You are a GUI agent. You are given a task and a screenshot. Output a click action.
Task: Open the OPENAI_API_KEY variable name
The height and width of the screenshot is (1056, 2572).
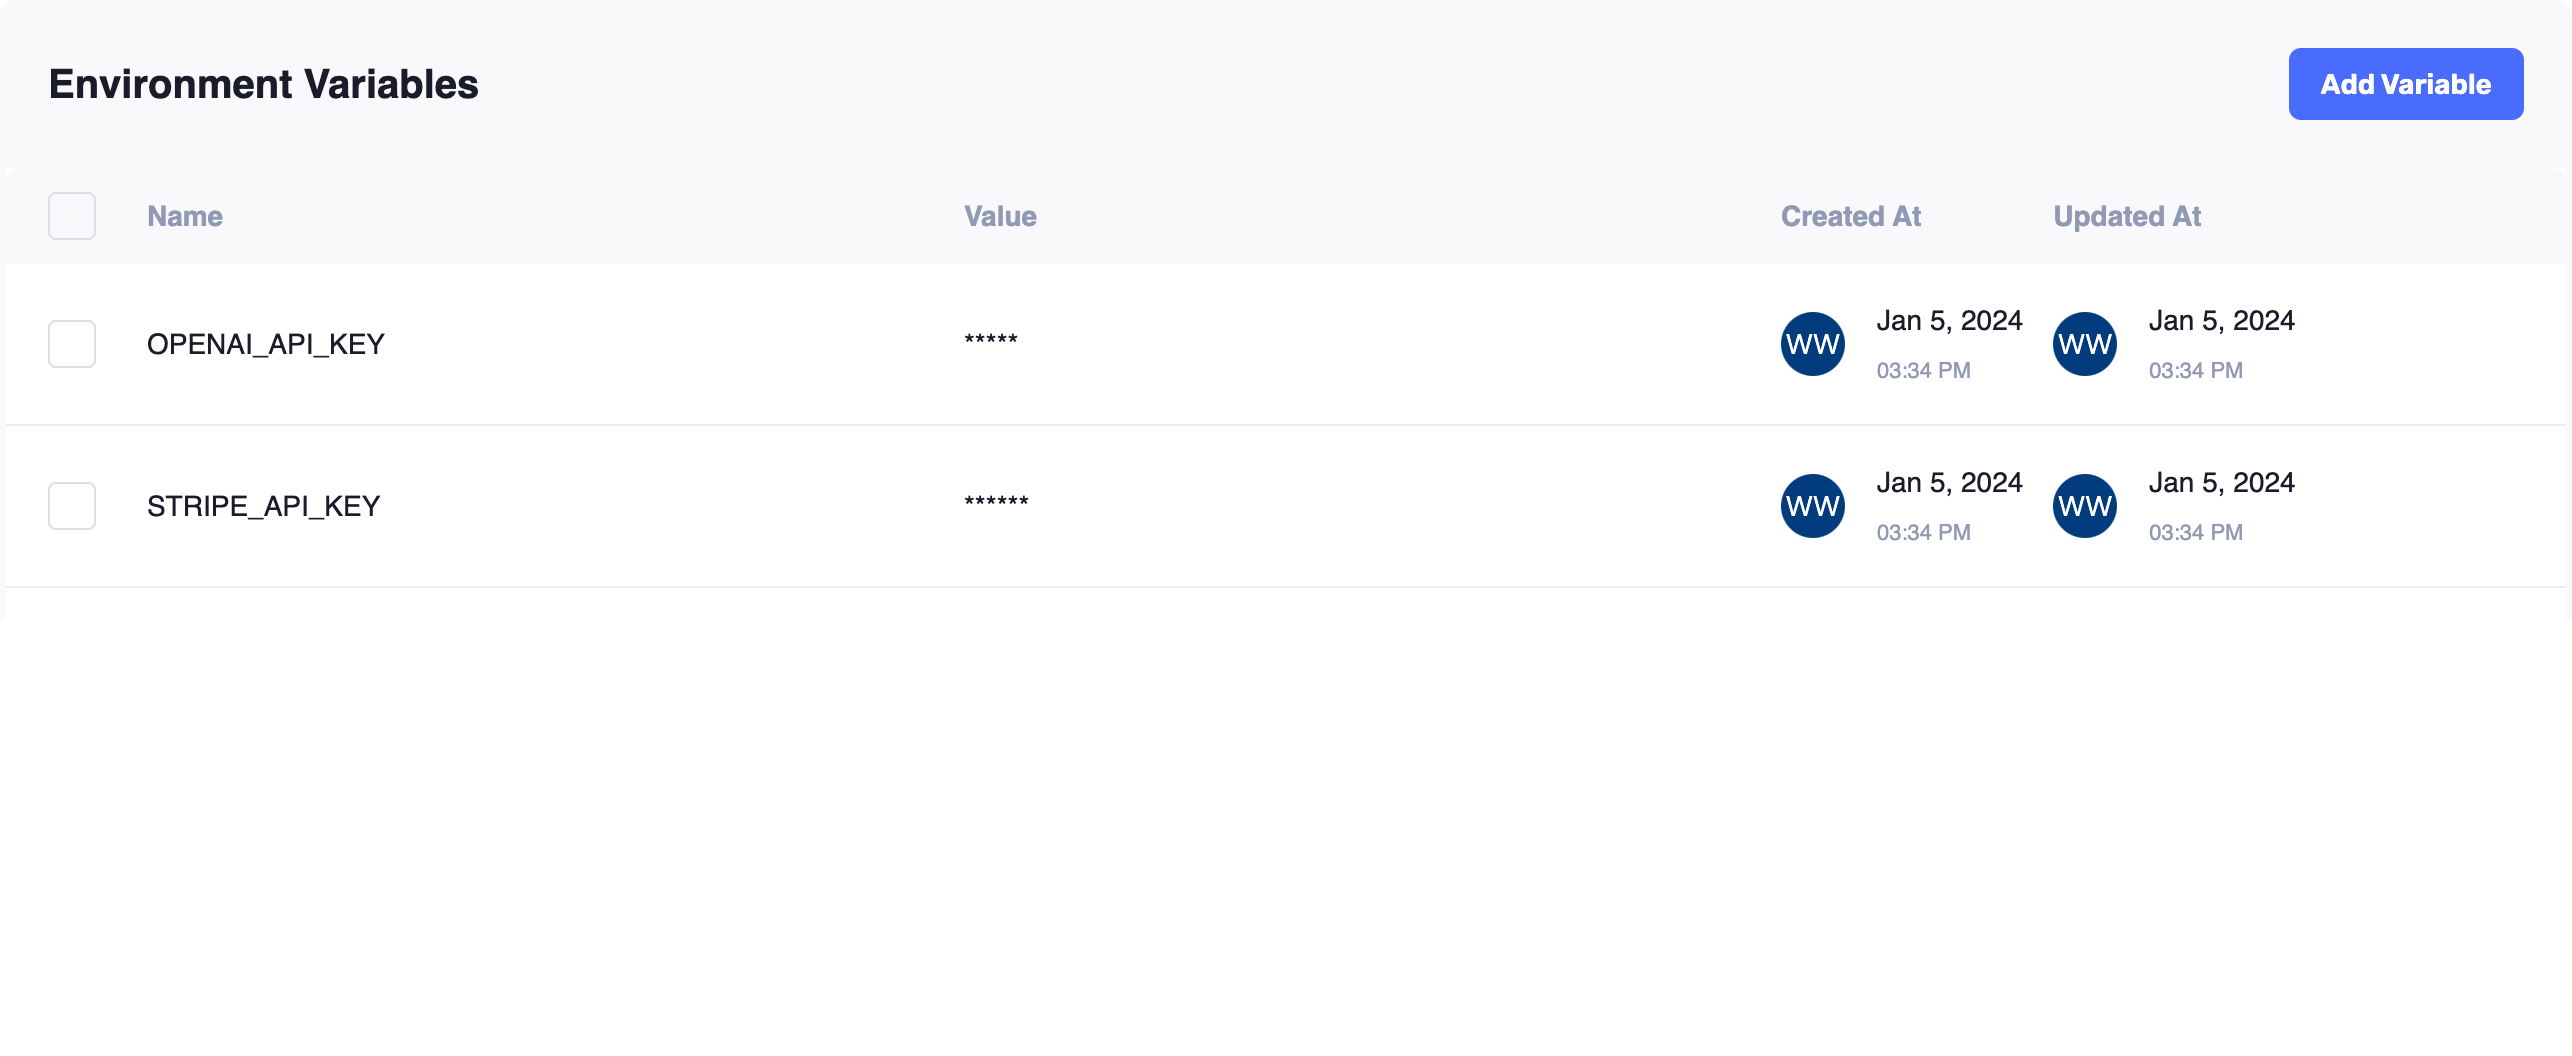pos(266,344)
